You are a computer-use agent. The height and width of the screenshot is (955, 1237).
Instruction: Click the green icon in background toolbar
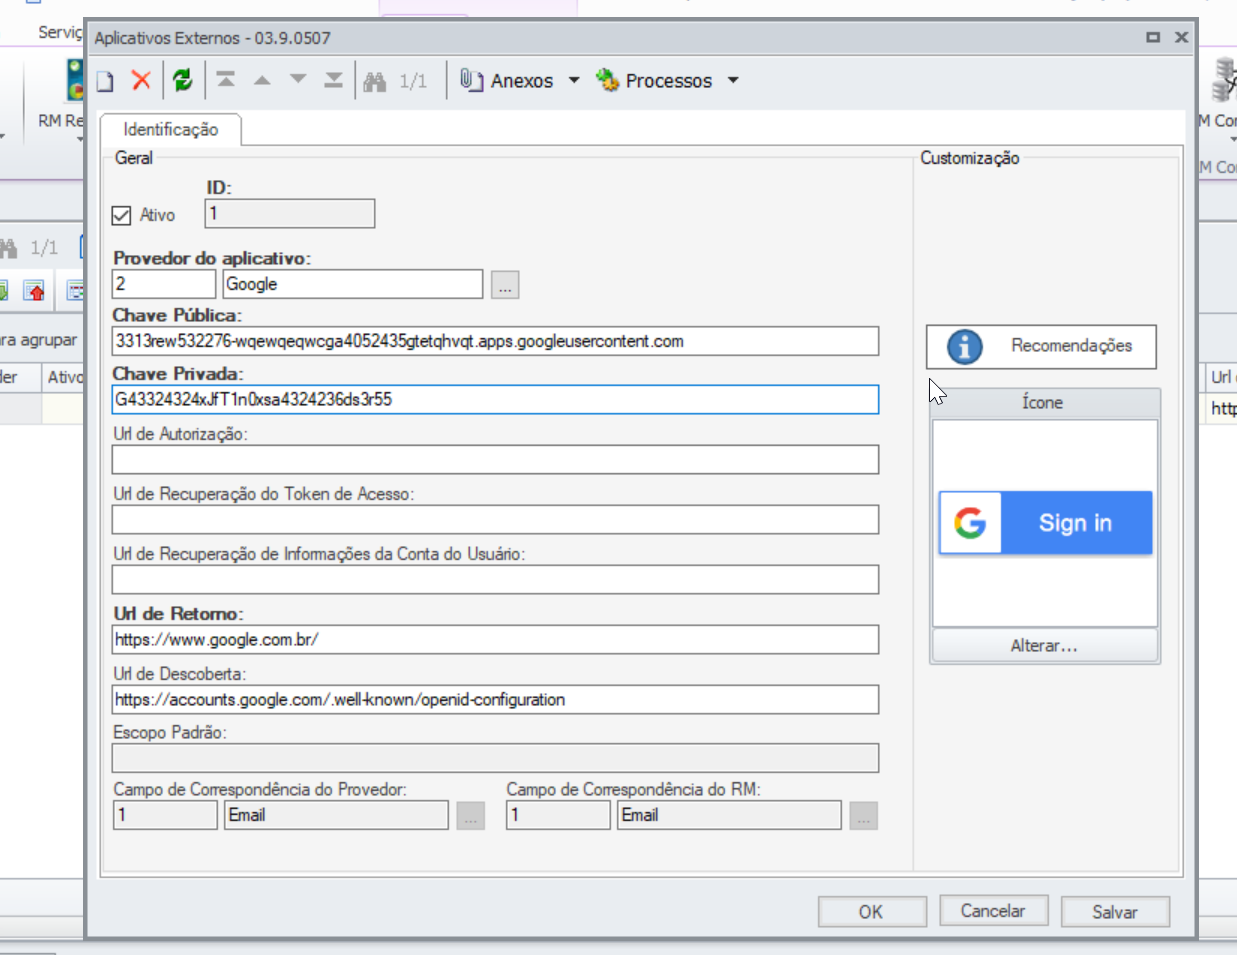(4, 291)
